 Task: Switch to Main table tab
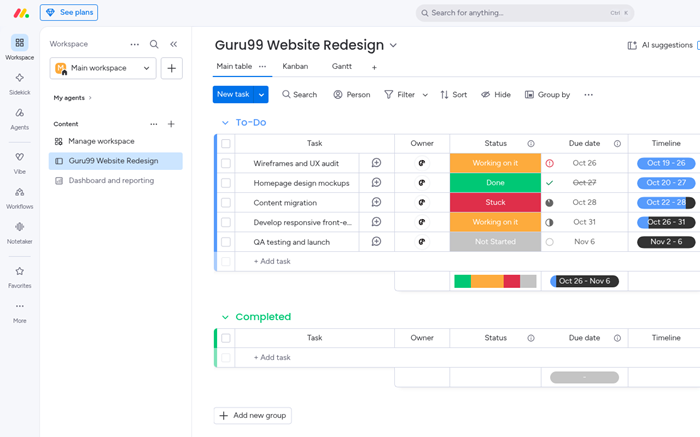(234, 67)
